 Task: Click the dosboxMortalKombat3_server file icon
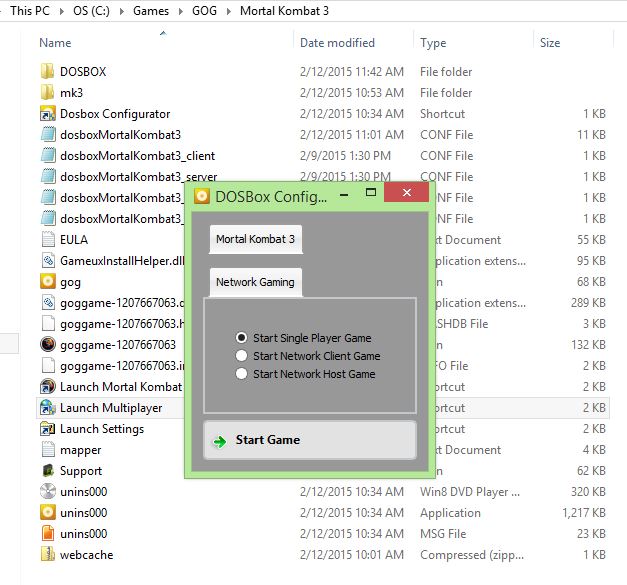(x=48, y=177)
